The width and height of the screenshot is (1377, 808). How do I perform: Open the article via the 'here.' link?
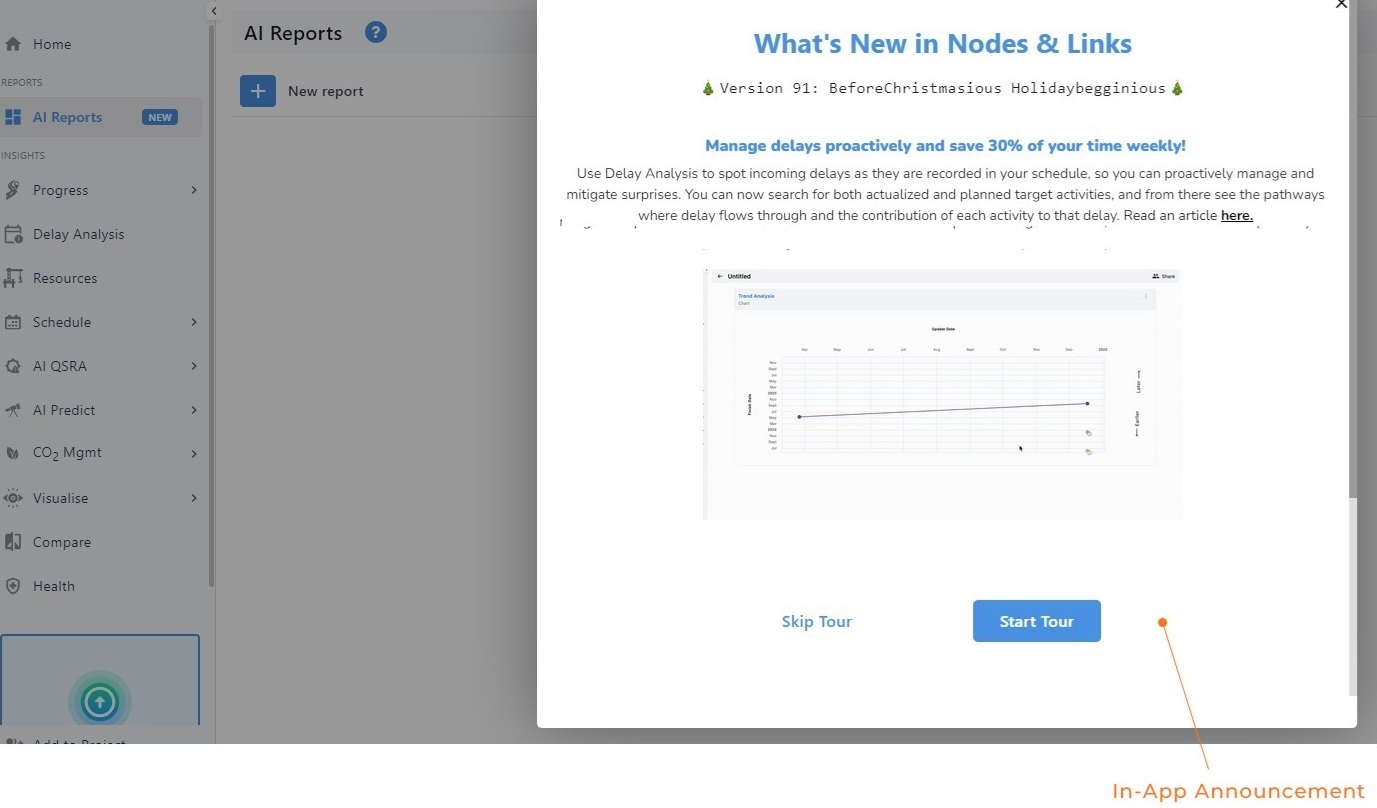point(1236,215)
